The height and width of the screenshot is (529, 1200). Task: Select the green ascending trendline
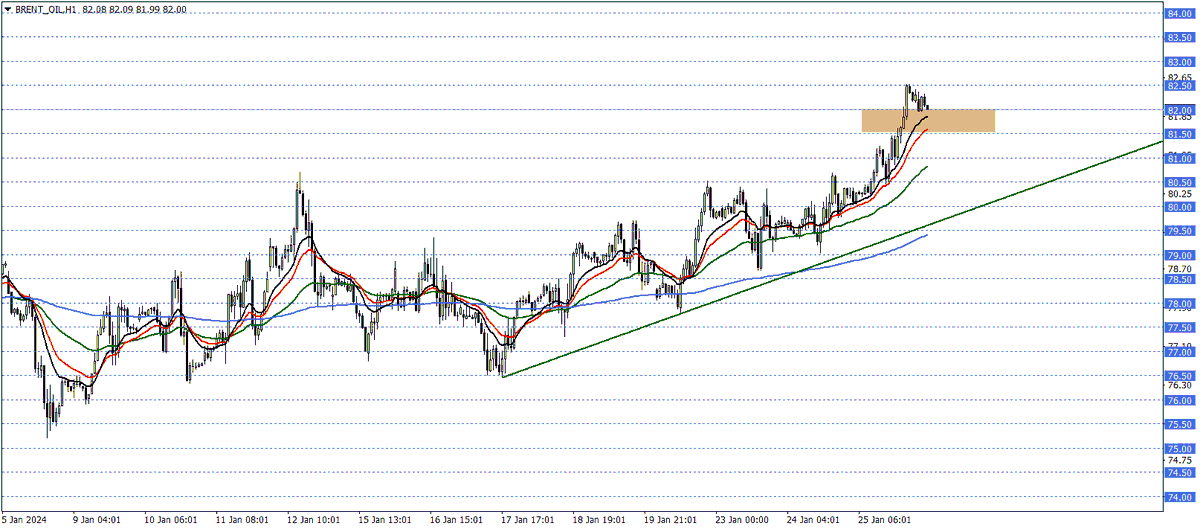[x=833, y=259]
